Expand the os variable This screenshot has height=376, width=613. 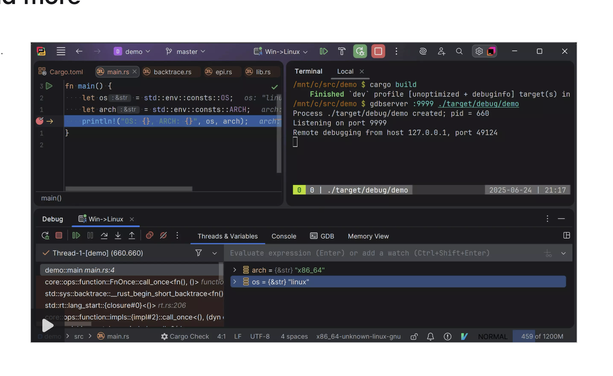[235, 281]
